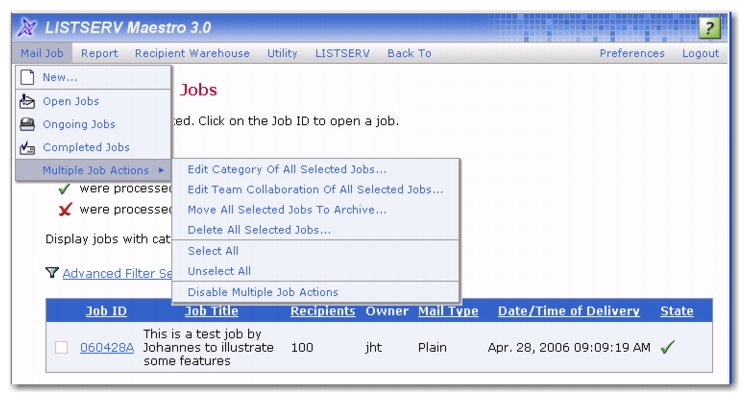
Task: Click the New document icon
Action: pos(27,77)
